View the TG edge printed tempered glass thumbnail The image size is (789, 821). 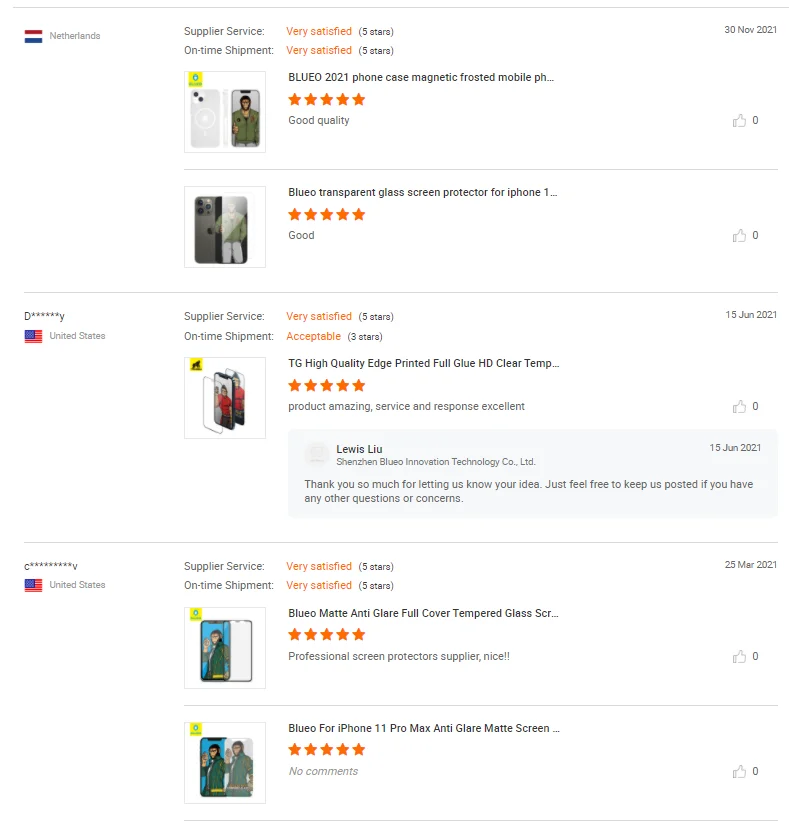[225, 398]
